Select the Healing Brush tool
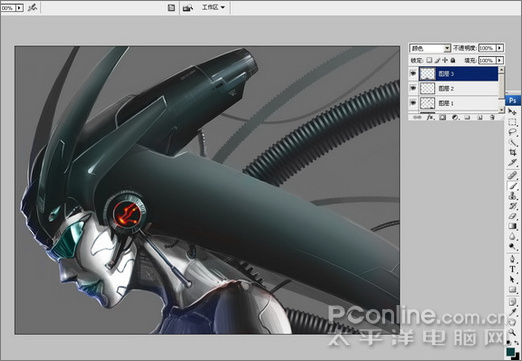 click(x=512, y=175)
